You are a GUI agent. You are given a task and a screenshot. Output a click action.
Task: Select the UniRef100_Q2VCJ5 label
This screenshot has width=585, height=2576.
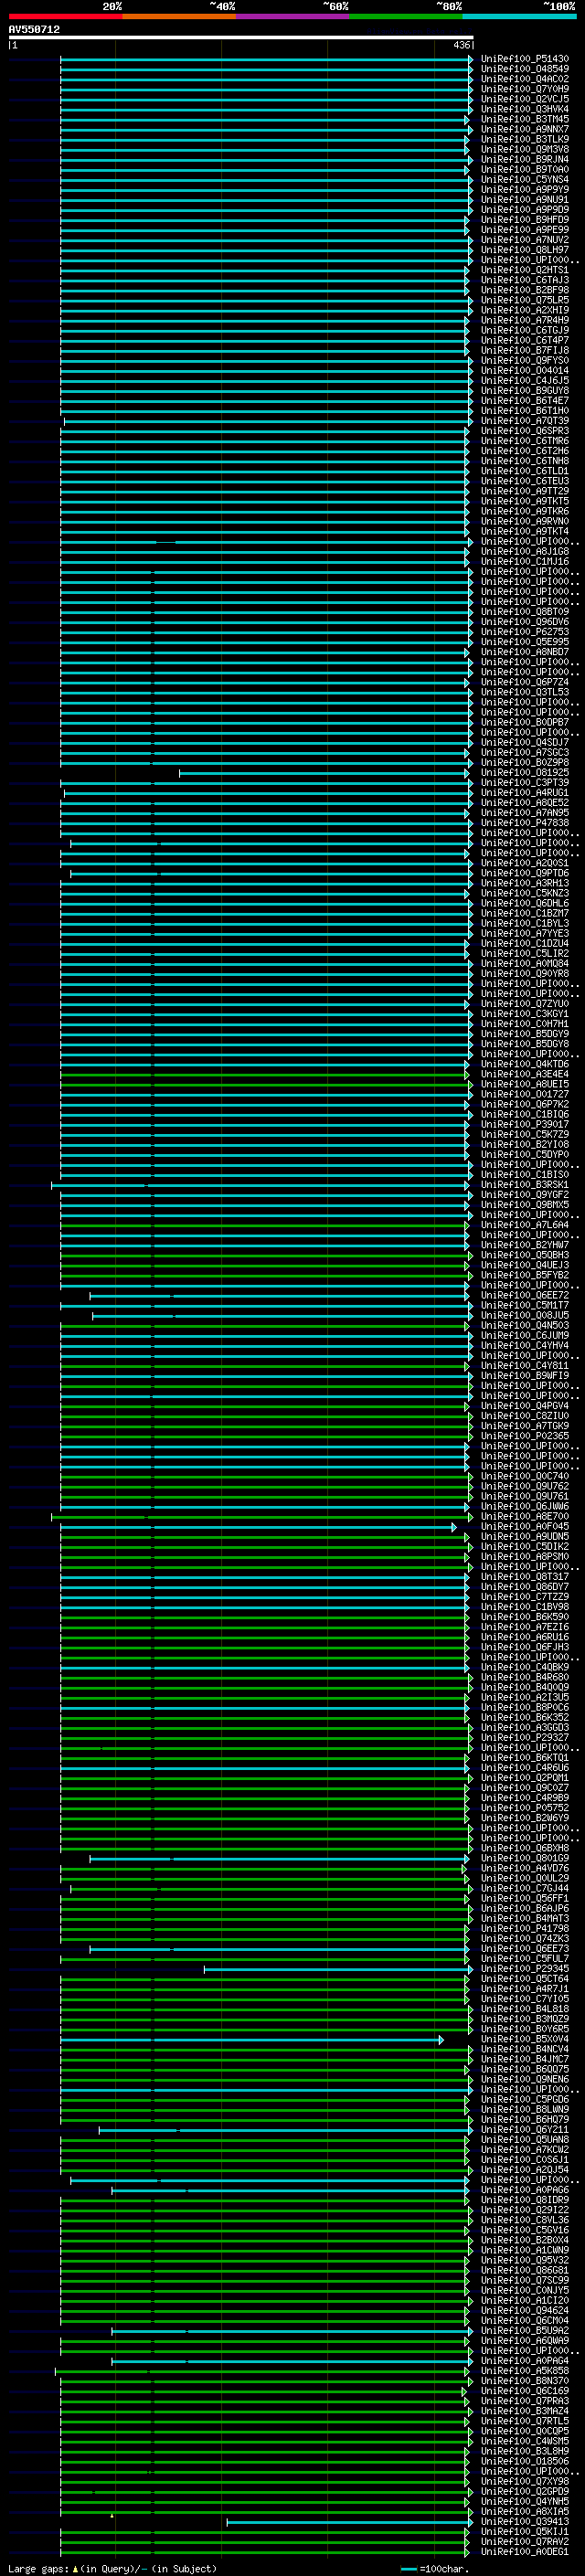pos(524,99)
